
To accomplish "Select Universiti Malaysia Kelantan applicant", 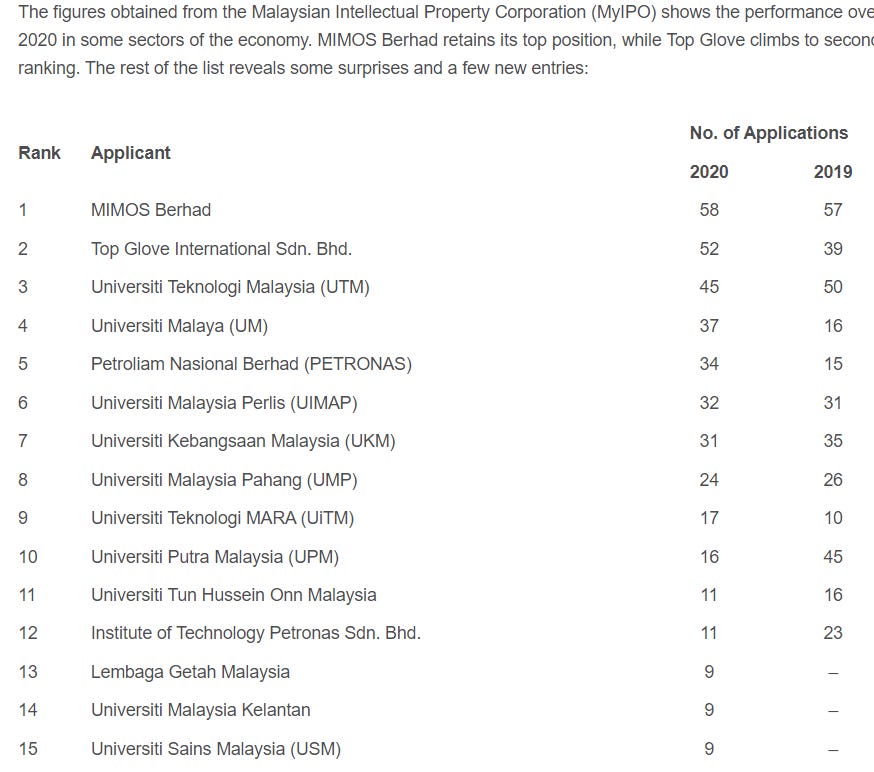I will (x=201, y=710).
